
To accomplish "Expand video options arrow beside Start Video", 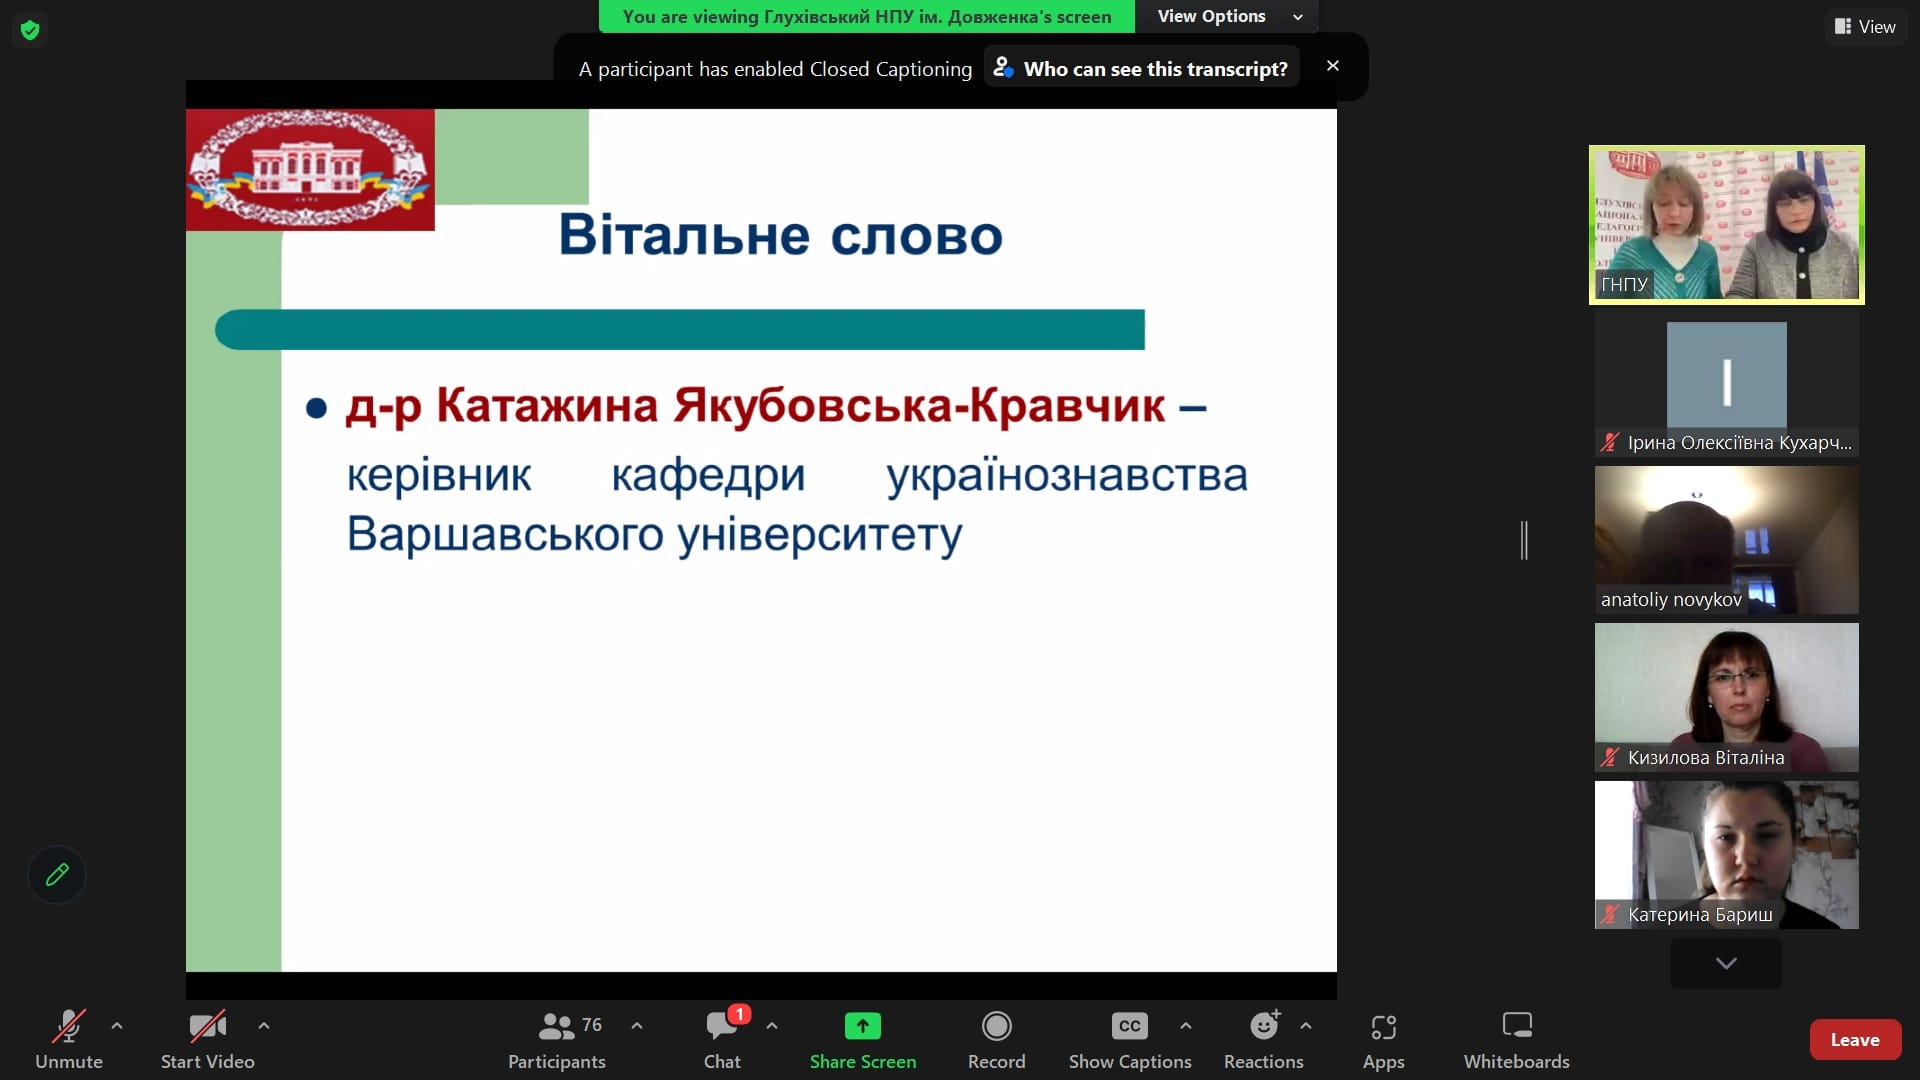I will click(x=264, y=1026).
